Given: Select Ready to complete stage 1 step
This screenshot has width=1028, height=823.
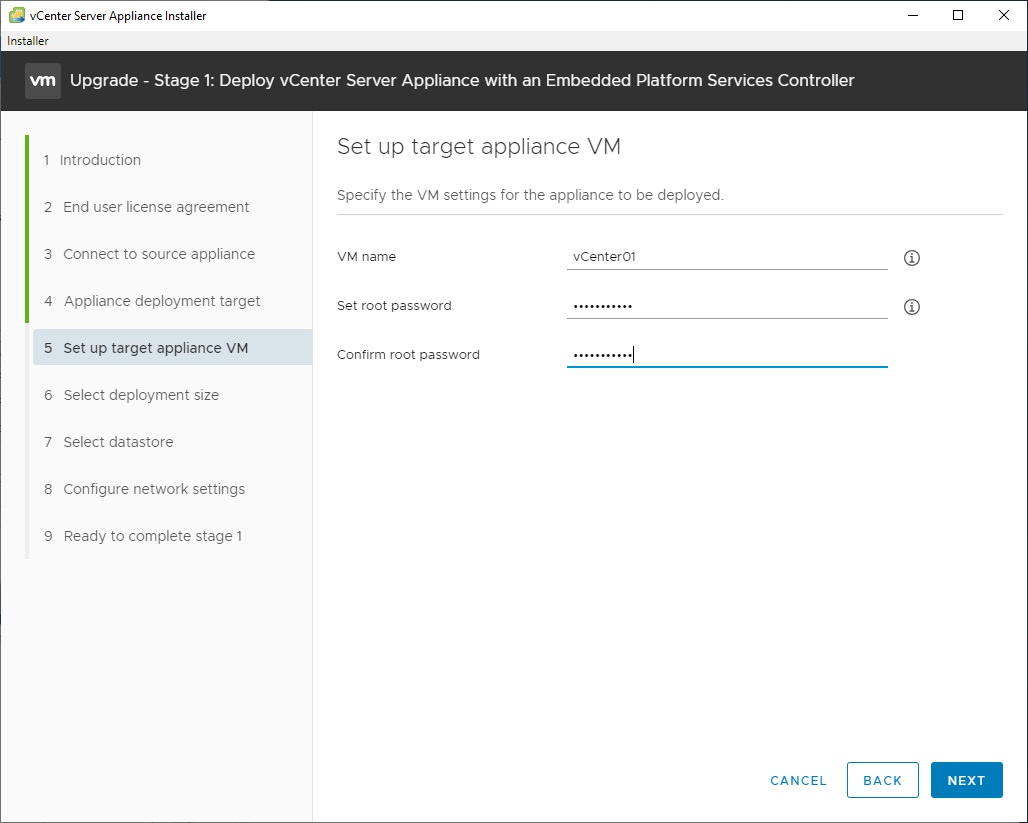Looking at the screenshot, I should coord(144,536).
